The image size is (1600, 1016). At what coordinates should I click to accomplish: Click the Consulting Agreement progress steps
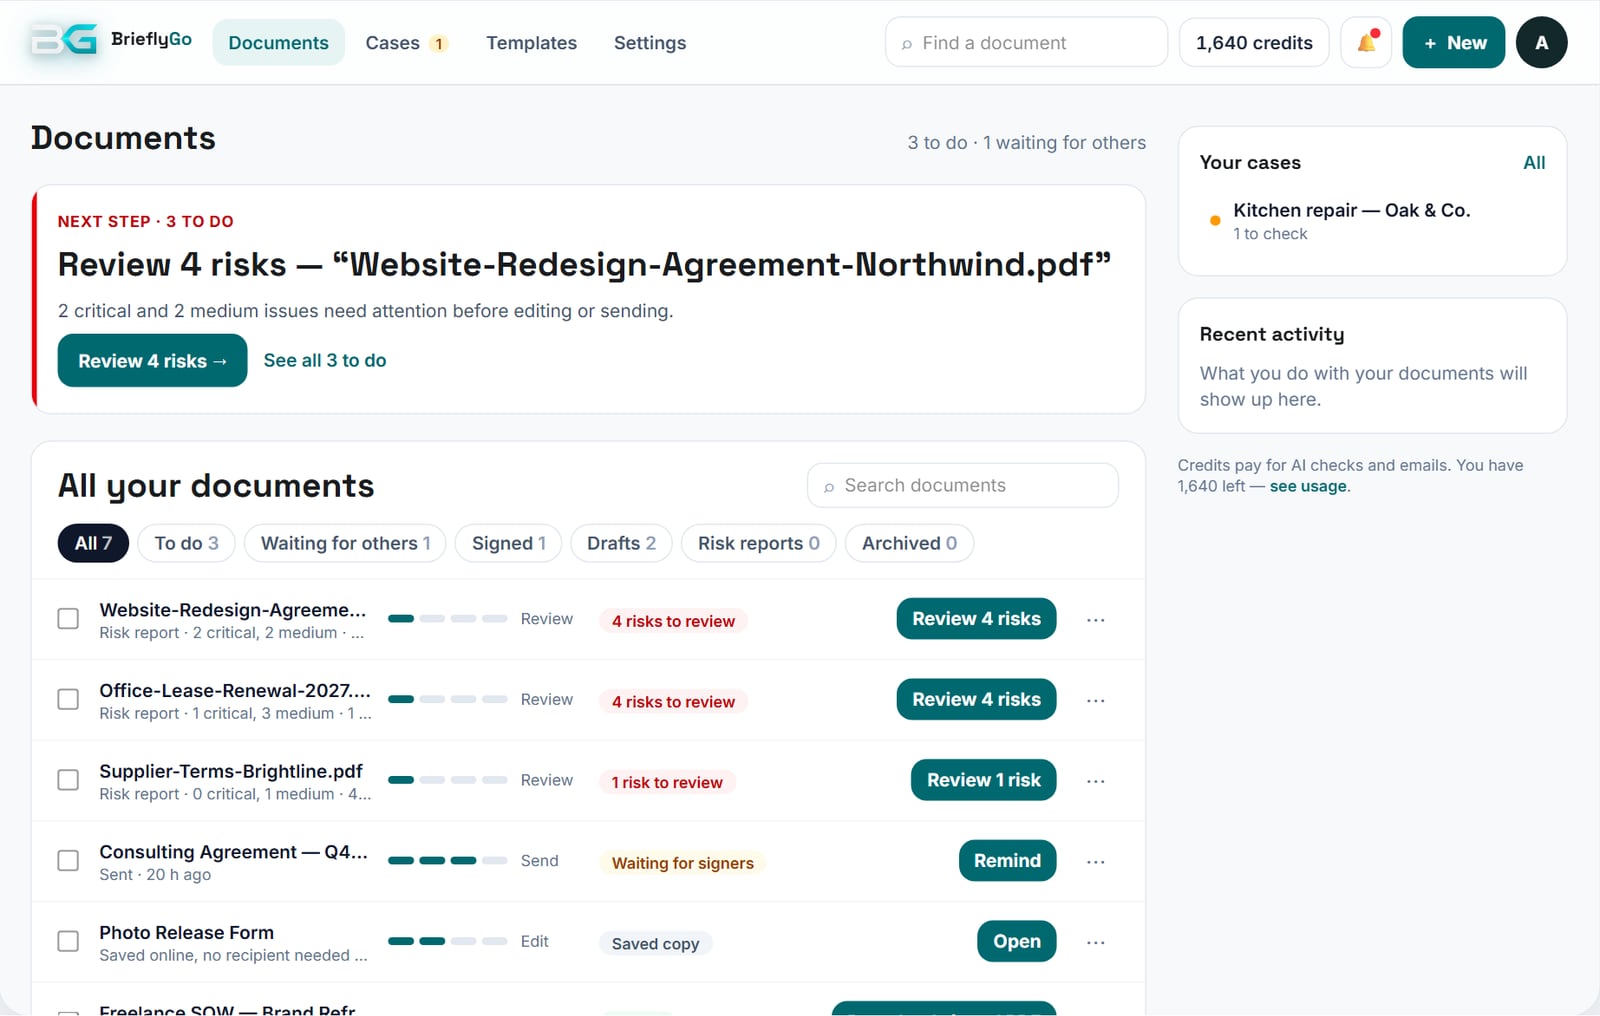click(x=448, y=860)
